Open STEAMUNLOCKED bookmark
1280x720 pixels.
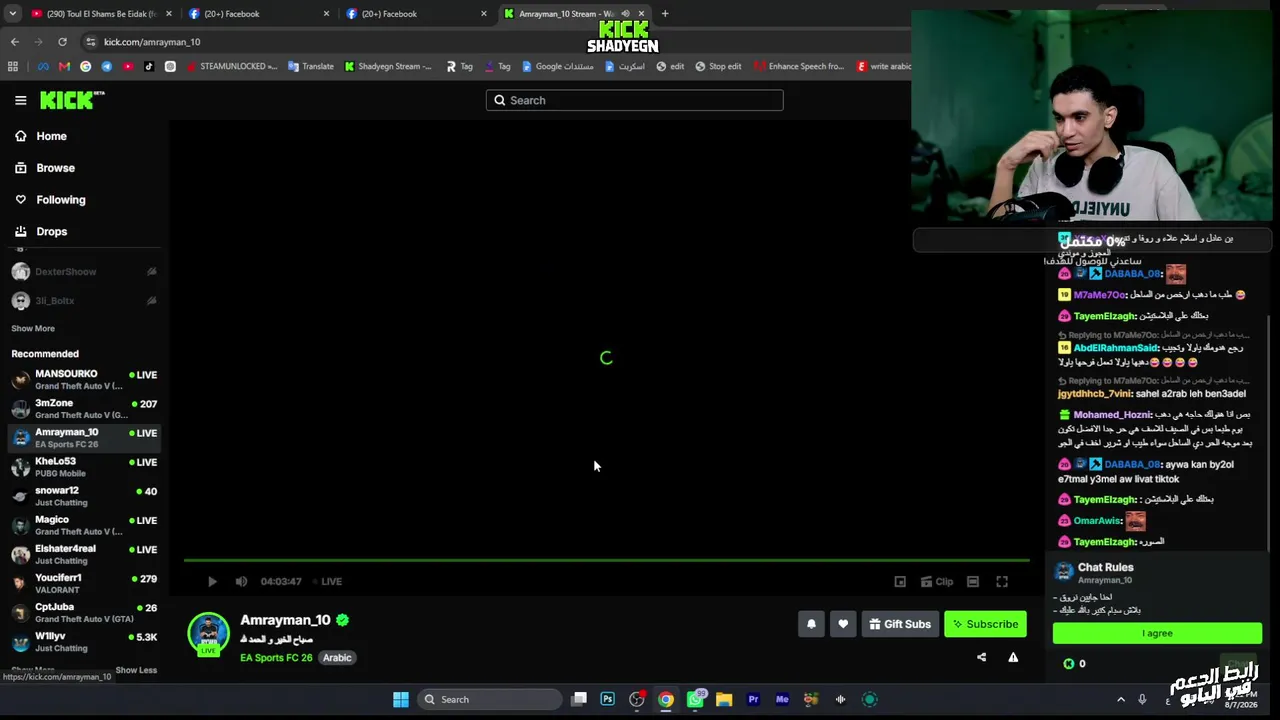point(232,67)
